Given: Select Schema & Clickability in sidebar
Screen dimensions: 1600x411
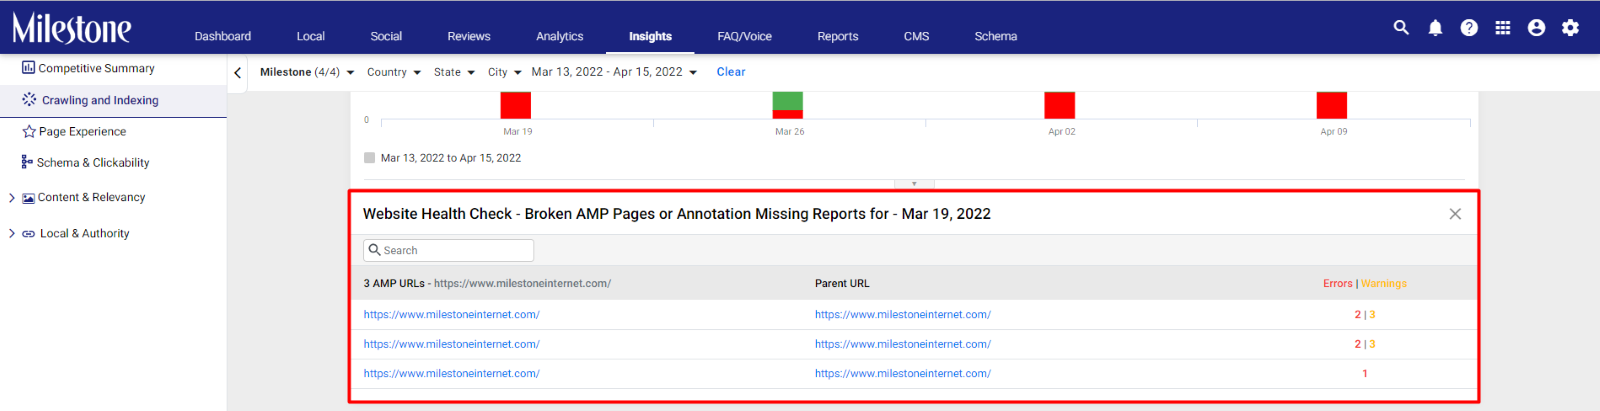Looking at the screenshot, I should (x=93, y=162).
